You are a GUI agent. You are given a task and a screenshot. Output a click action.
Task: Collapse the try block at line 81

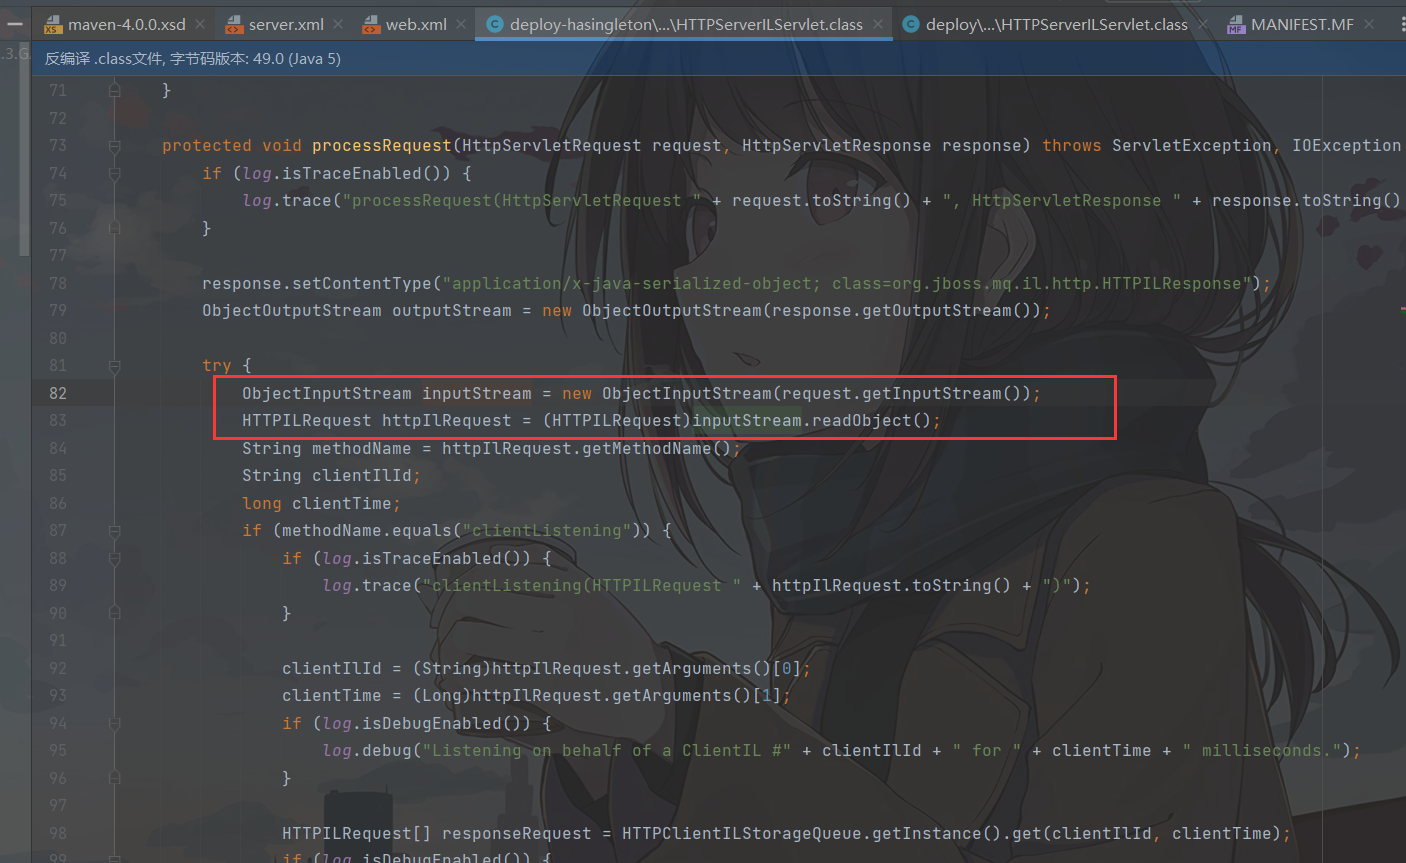point(114,366)
